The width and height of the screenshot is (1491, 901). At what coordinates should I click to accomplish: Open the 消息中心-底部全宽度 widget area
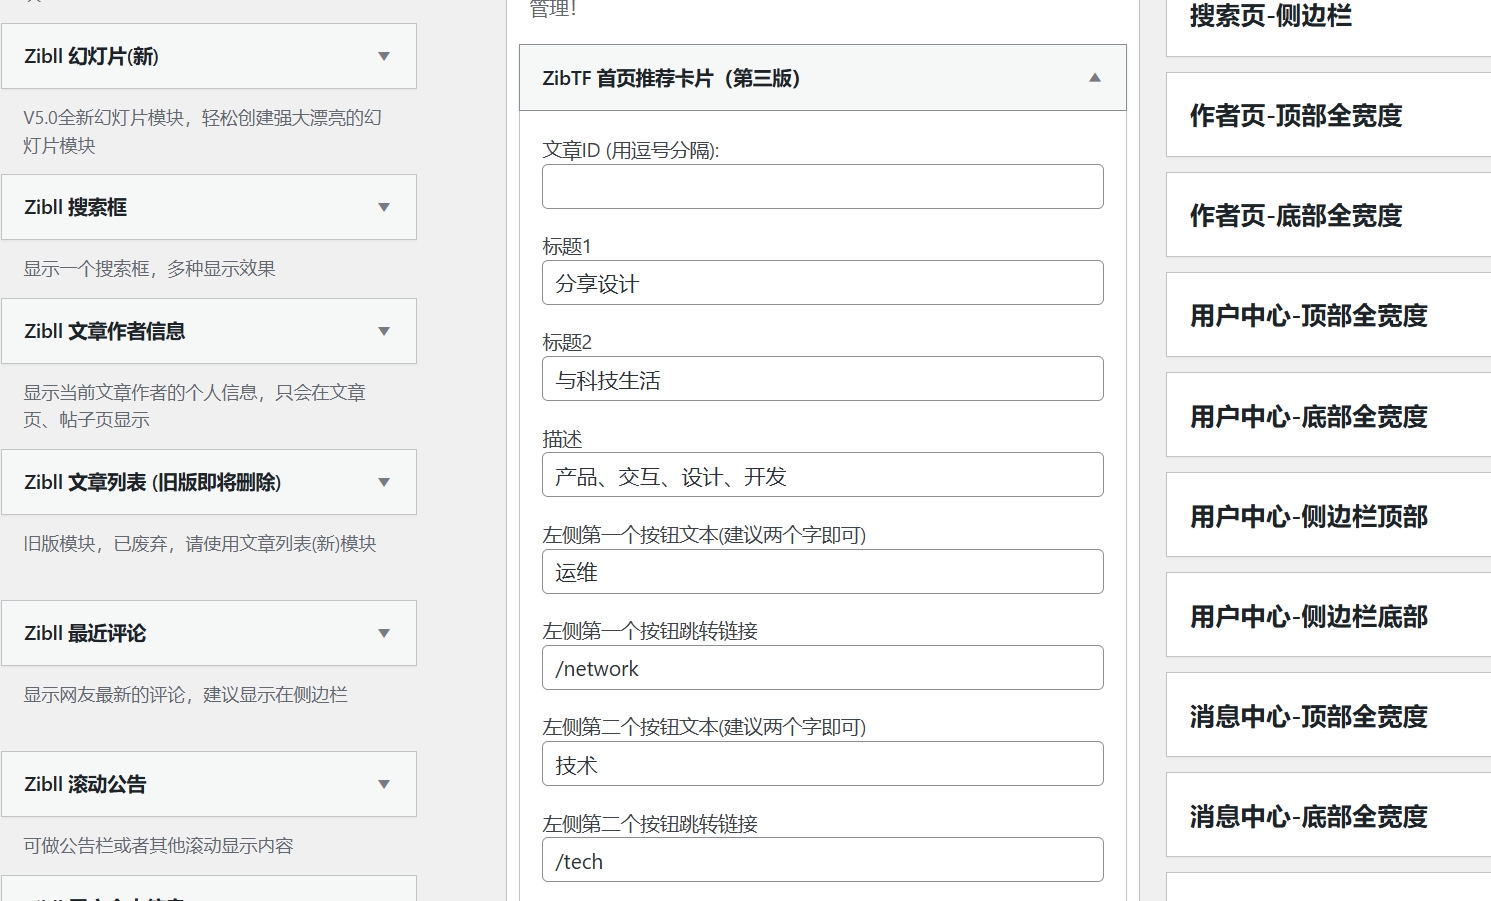[x=1327, y=816]
